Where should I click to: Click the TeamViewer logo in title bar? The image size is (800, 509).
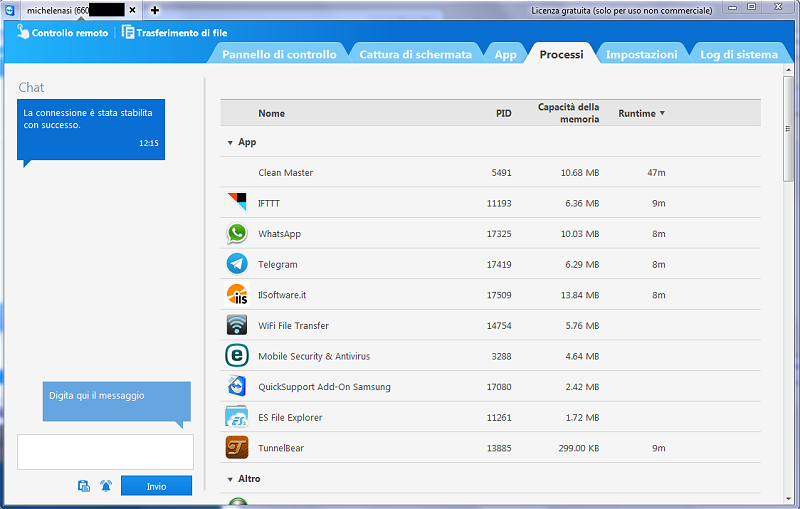10,10
